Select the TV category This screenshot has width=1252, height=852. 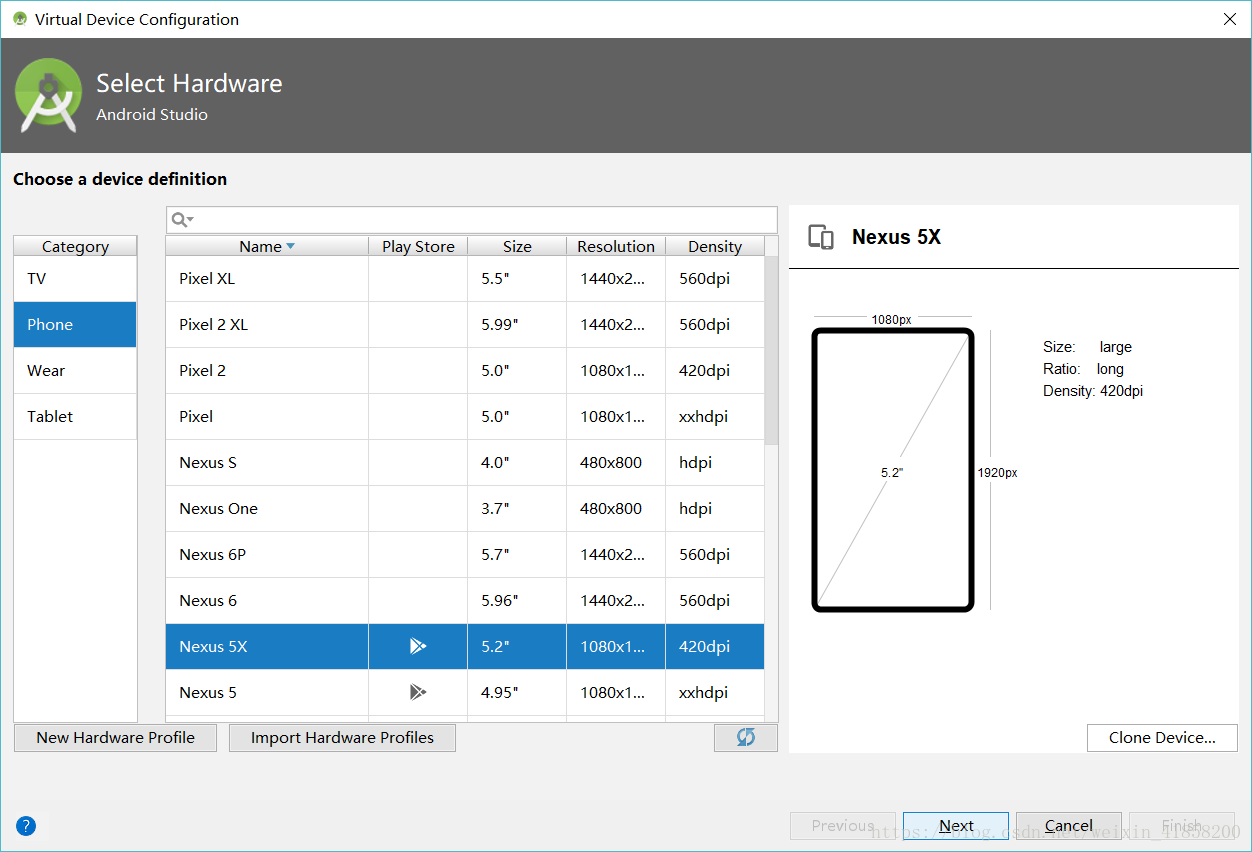(75, 279)
